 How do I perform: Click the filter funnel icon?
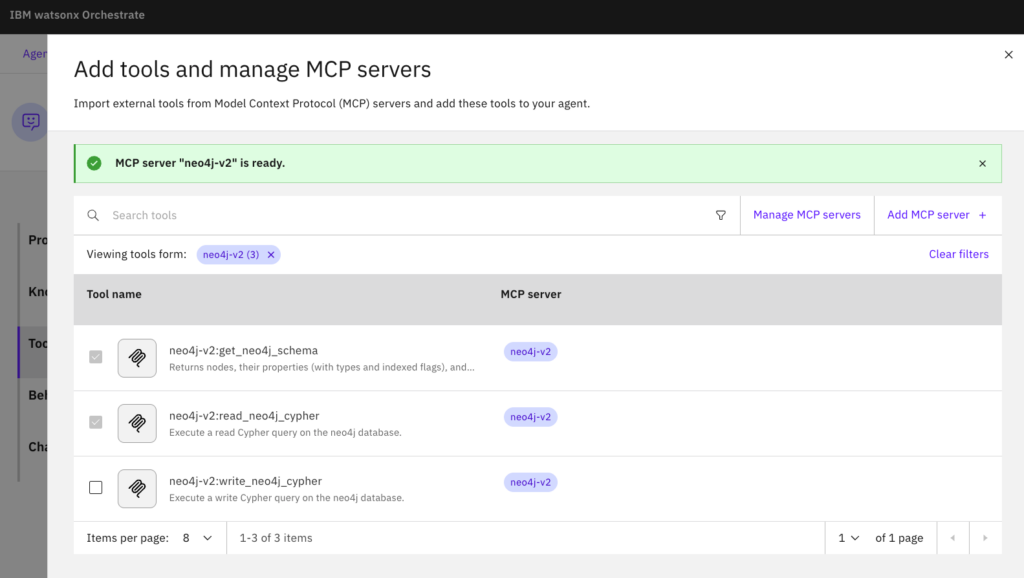pyautogui.click(x=721, y=215)
